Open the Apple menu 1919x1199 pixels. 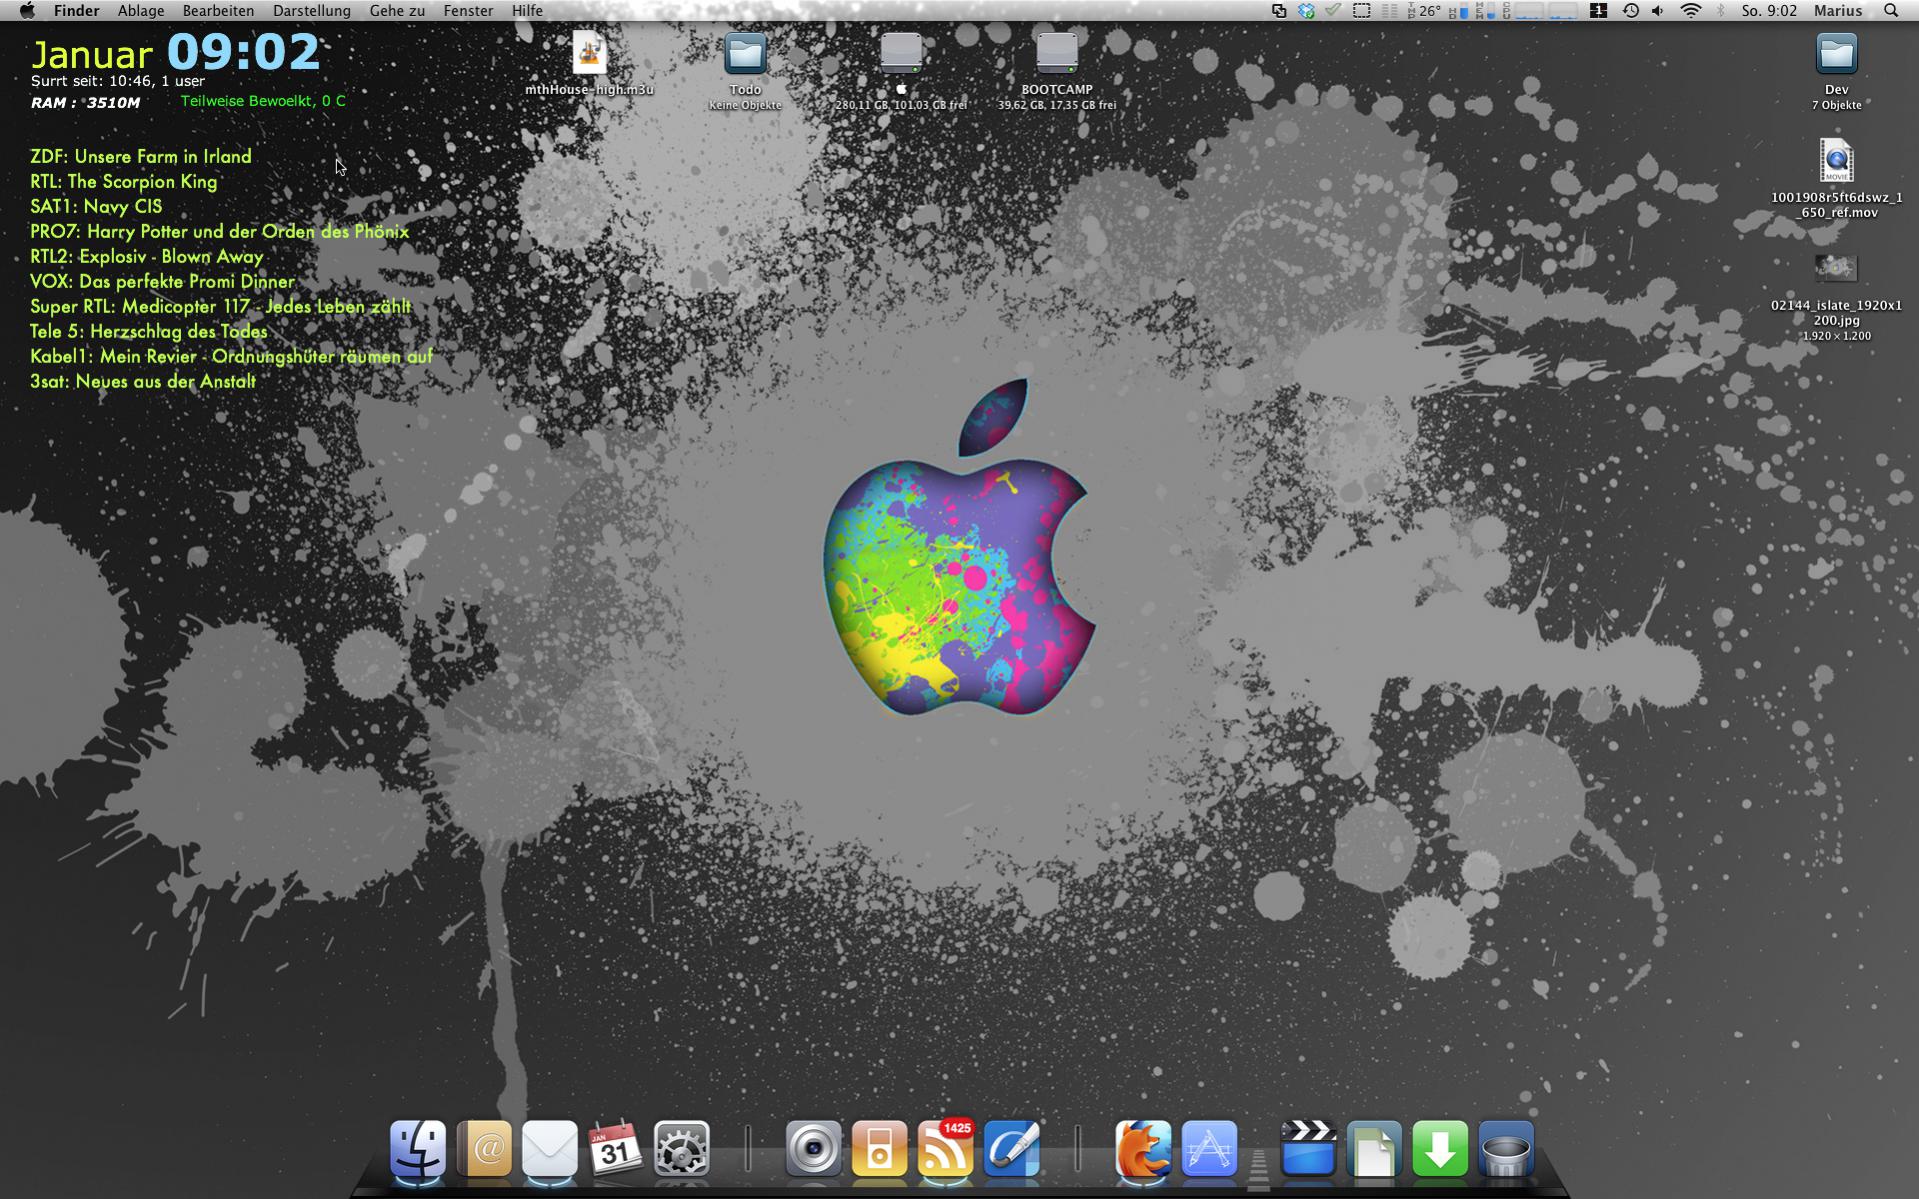coord(27,11)
